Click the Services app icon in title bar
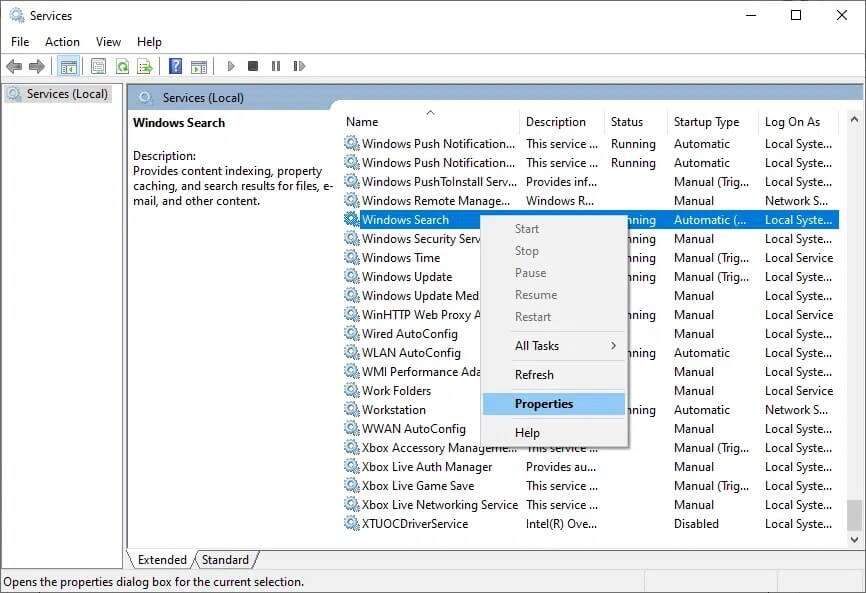Viewport: 866px width, 593px height. click(17, 15)
